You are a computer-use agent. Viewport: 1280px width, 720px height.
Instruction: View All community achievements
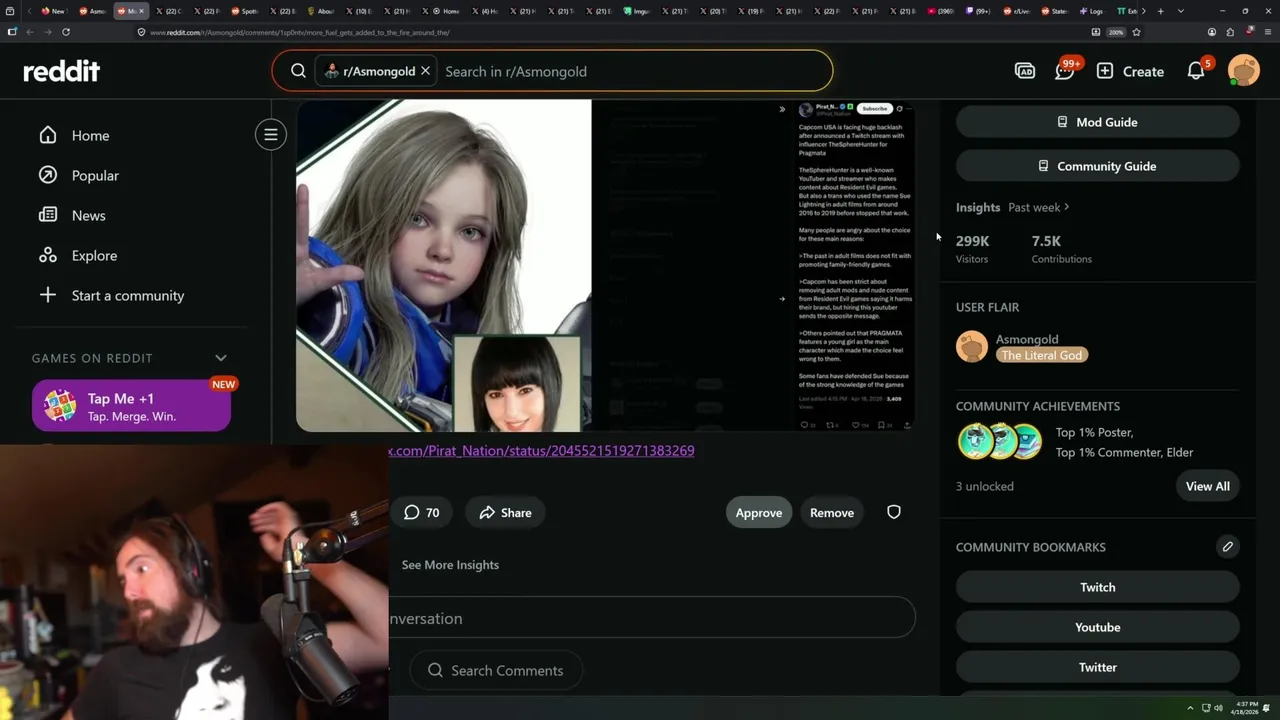coord(1208,486)
